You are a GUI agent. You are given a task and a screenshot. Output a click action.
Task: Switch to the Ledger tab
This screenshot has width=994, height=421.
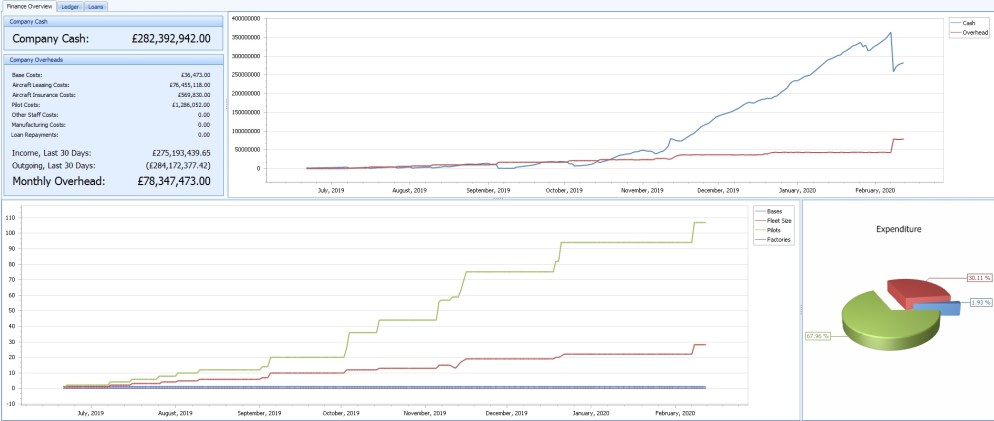point(71,6)
